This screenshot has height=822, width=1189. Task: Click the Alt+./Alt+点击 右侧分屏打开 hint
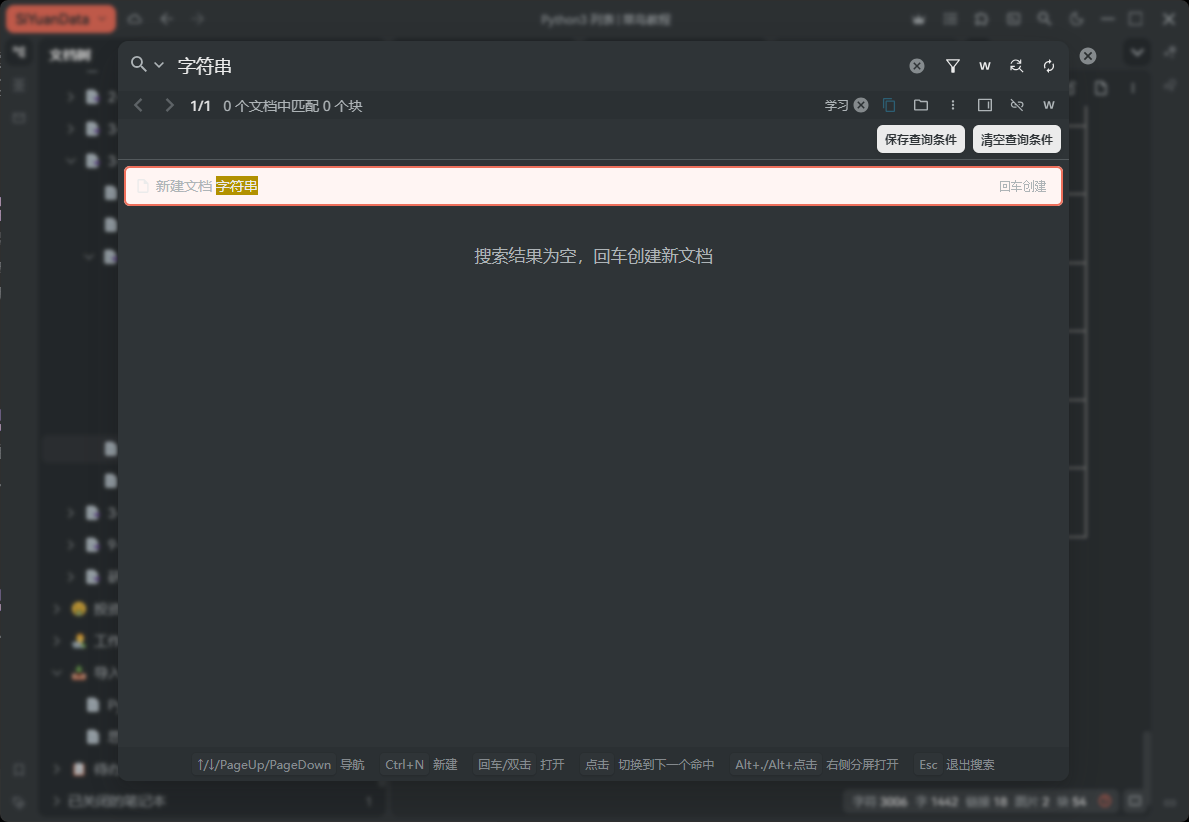(x=816, y=764)
